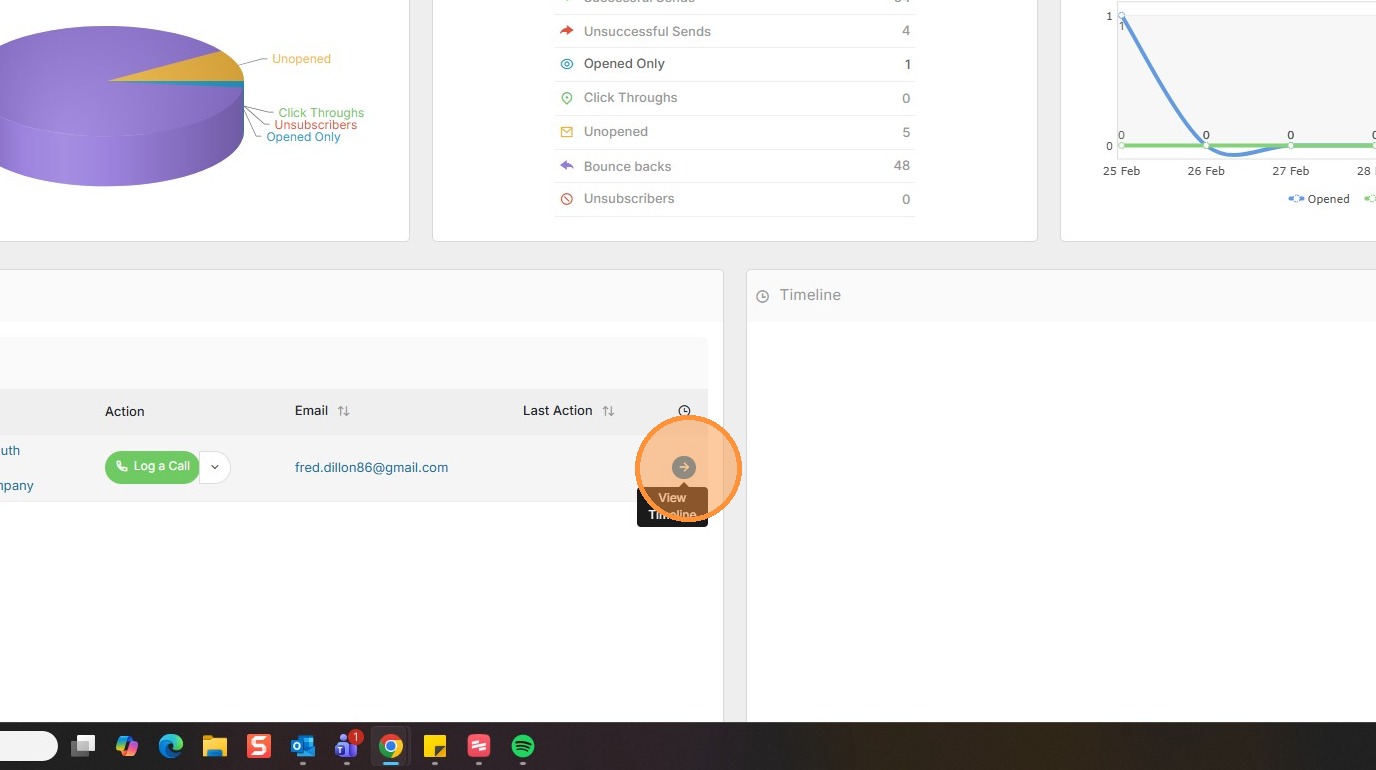Click the 27 Feb data point on line chart
1376x770 pixels.
click(x=1291, y=146)
